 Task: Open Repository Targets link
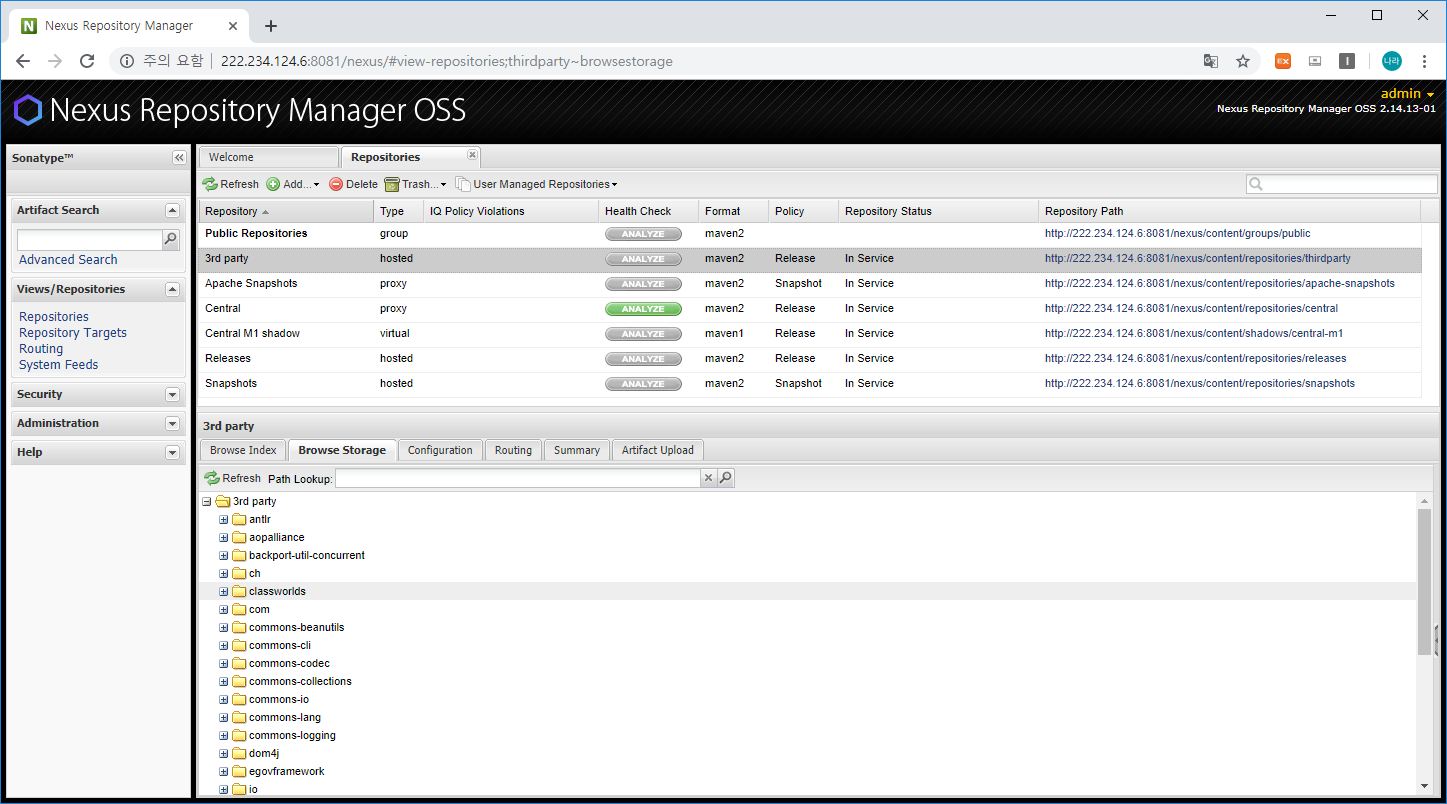pyautogui.click(x=73, y=333)
